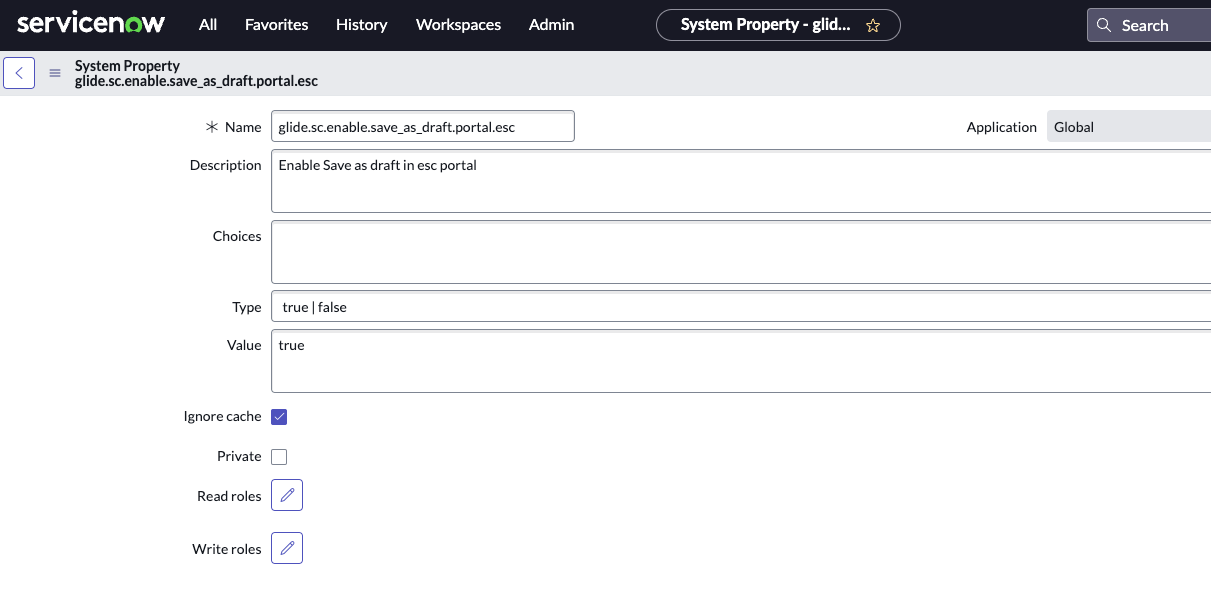This screenshot has height=590, width=1211.
Task: Unfavorite the System Property record via star icon
Action: click(x=873, y=25)
